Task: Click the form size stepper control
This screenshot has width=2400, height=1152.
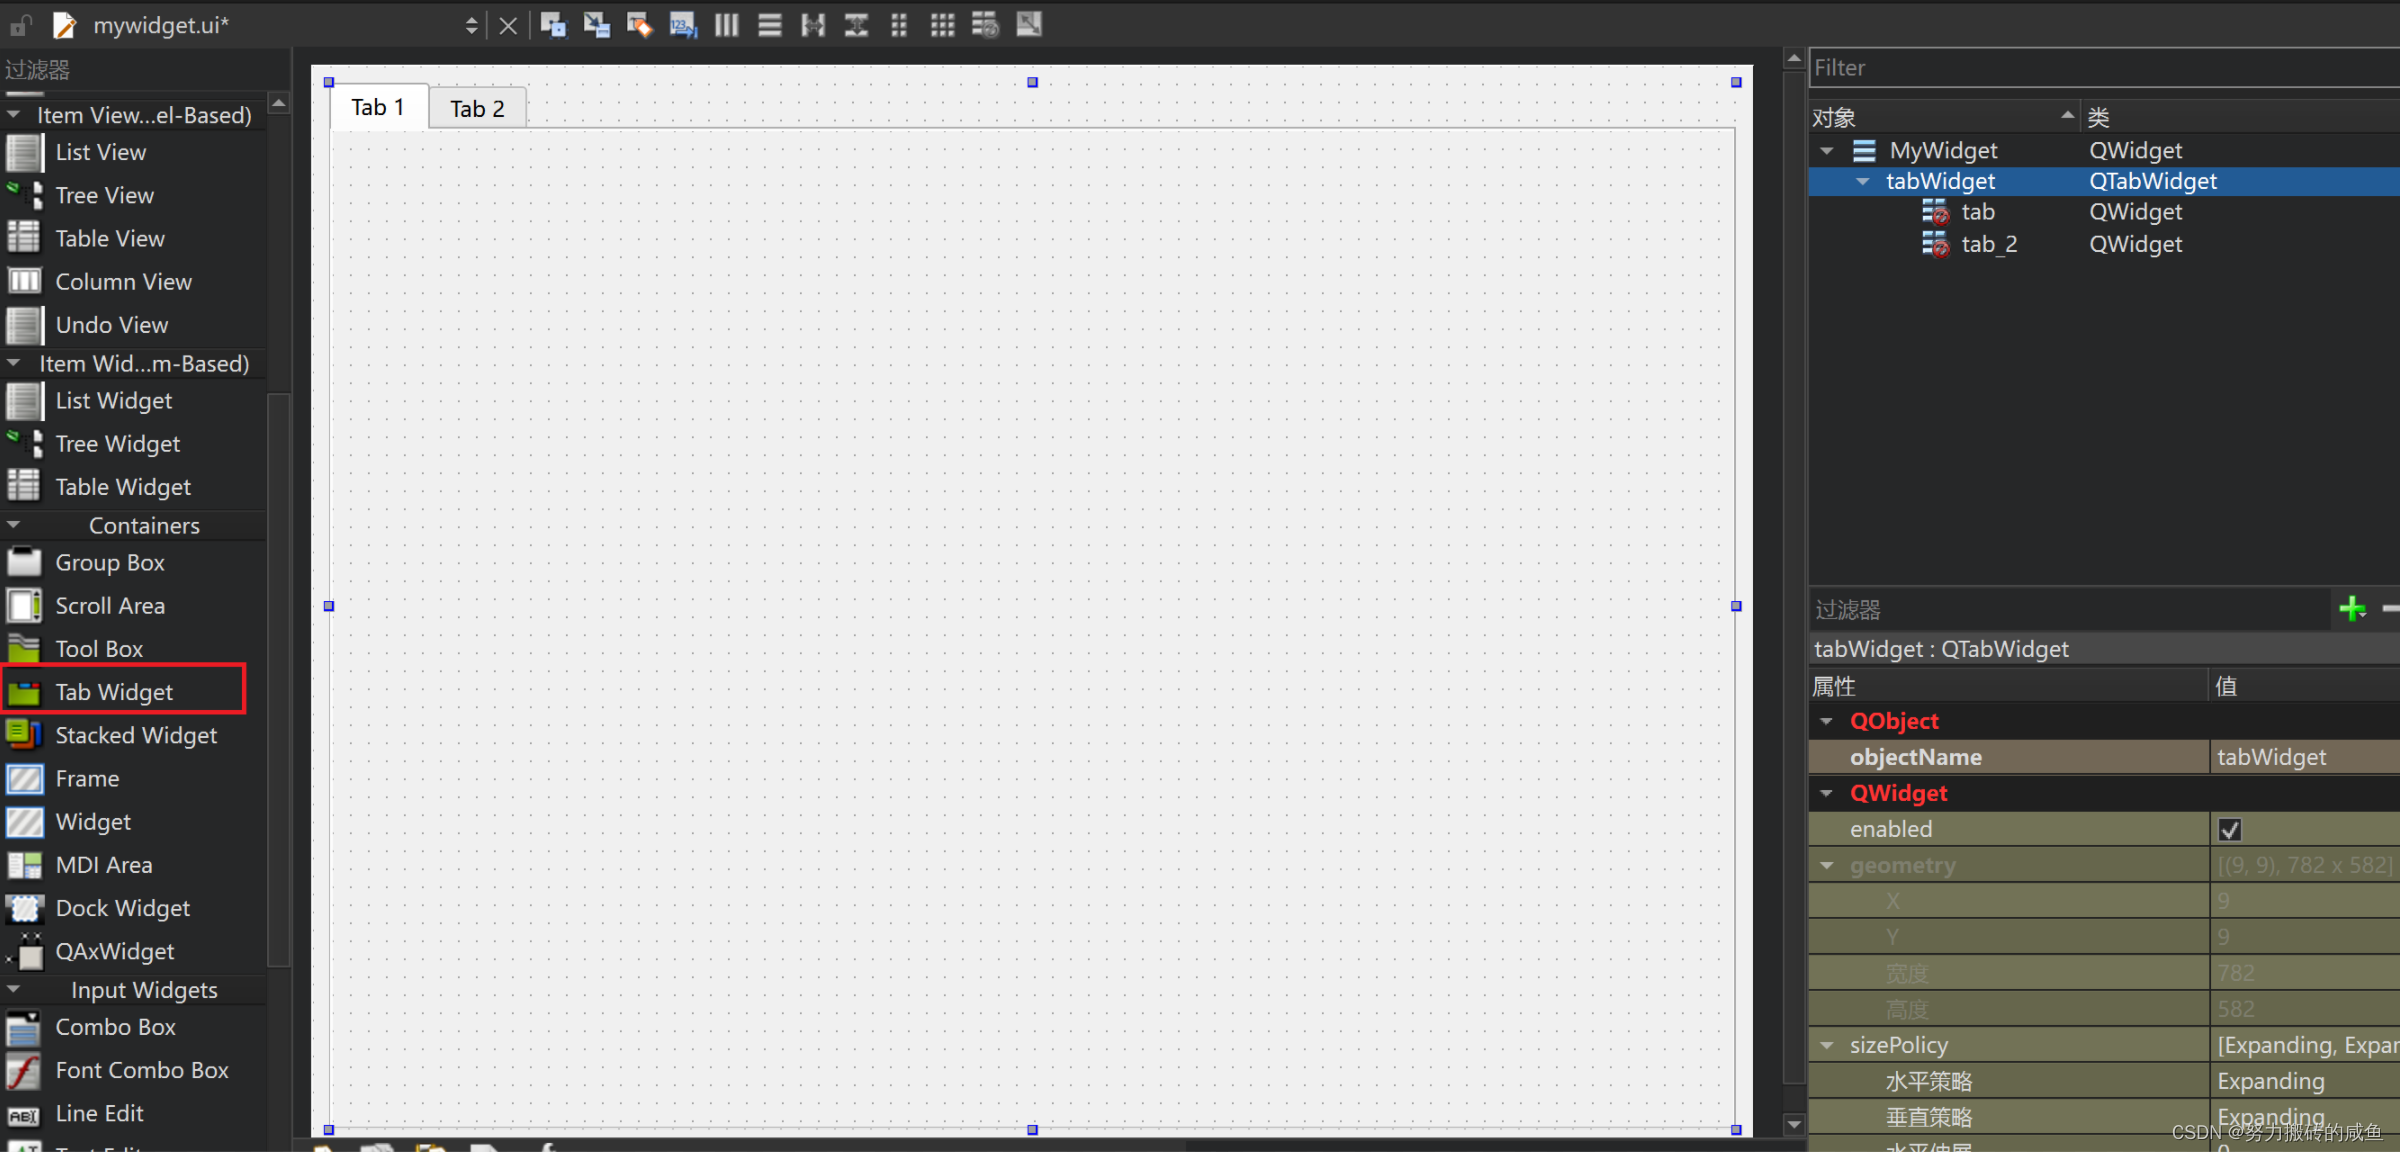Action: (x=470, y=25)
